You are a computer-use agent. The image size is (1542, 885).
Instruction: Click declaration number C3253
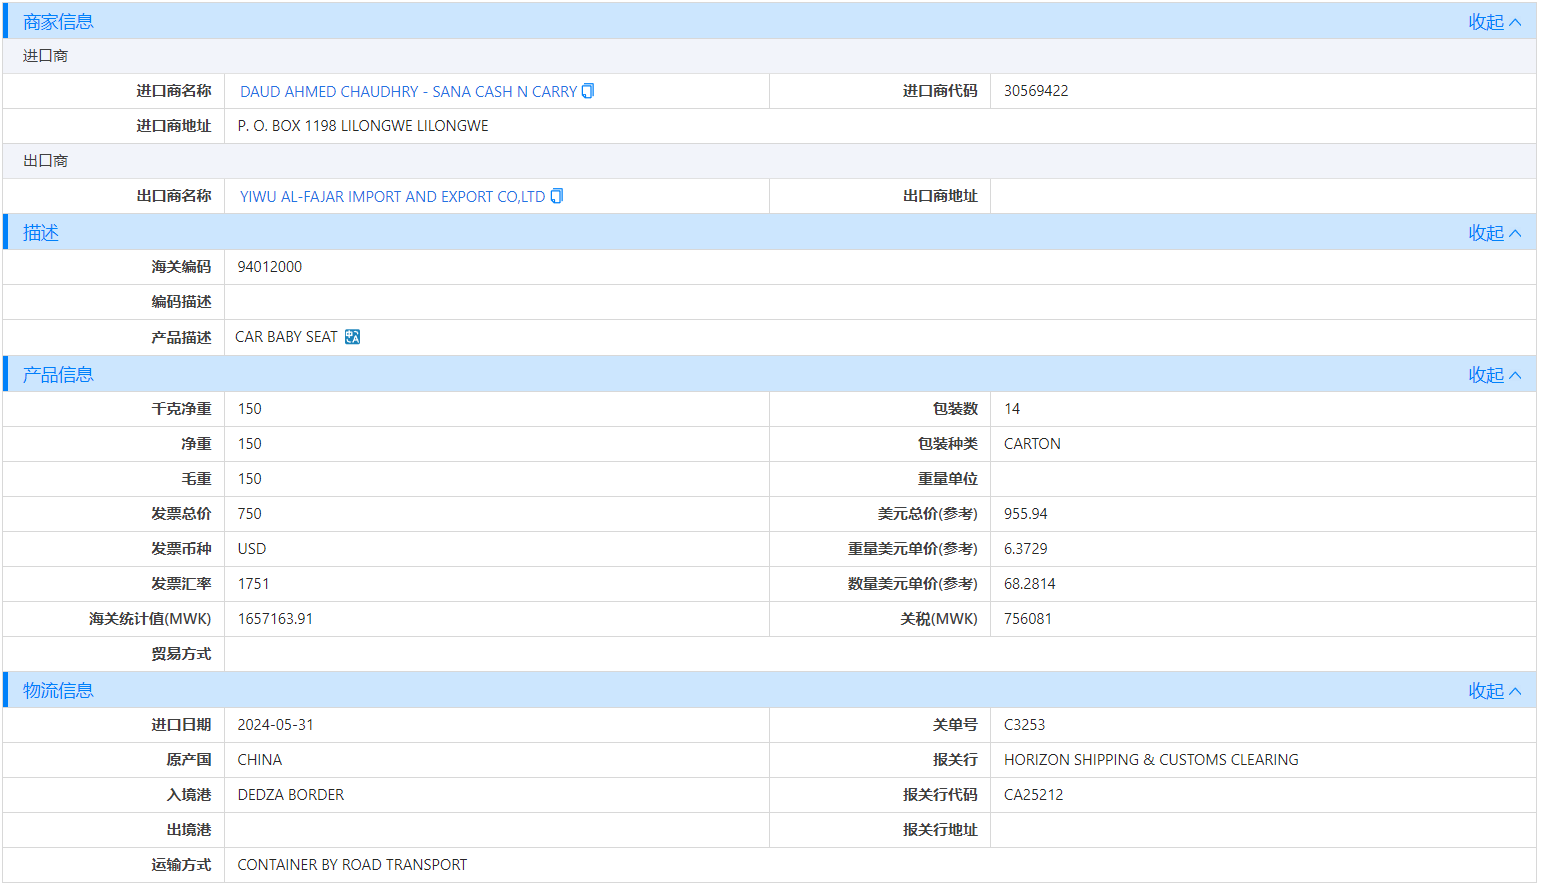[x=1021, y=724]
